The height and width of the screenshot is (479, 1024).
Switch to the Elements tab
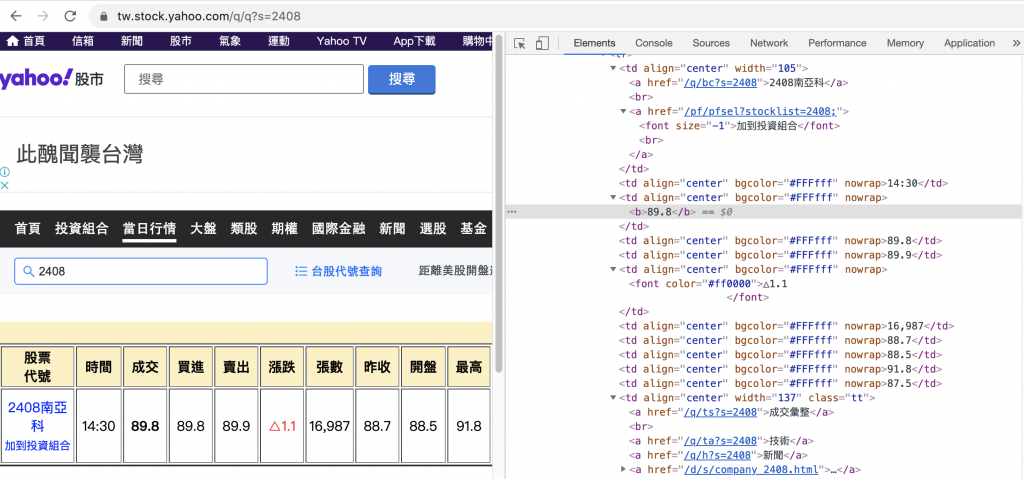click(594, 43)
